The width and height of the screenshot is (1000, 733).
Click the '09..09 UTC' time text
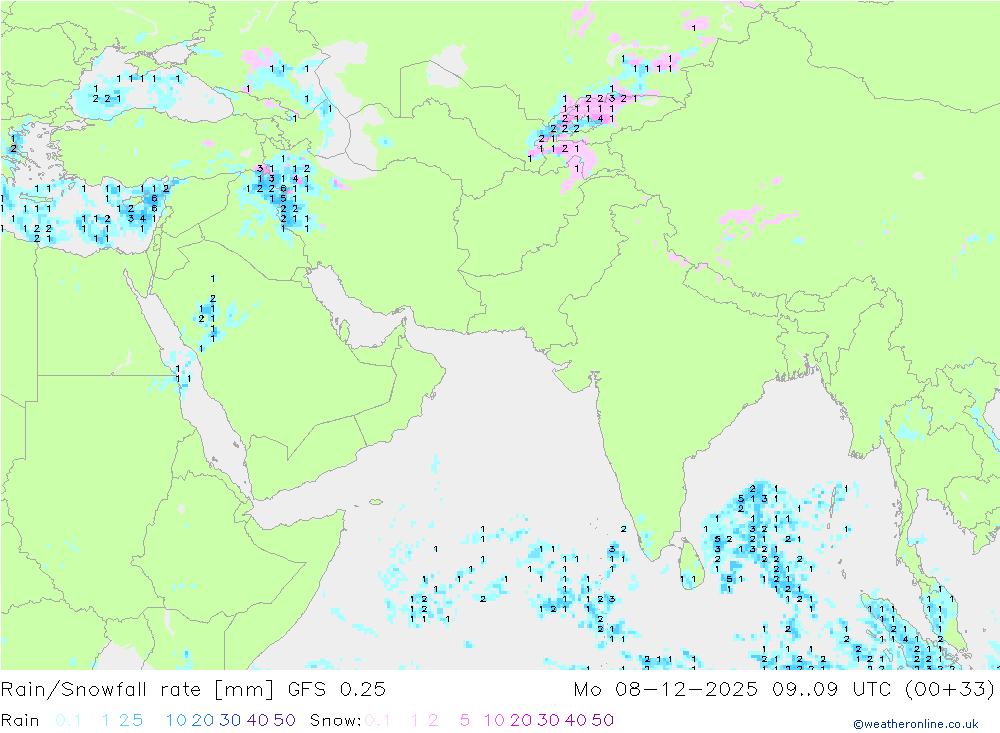tap(832, 690)
